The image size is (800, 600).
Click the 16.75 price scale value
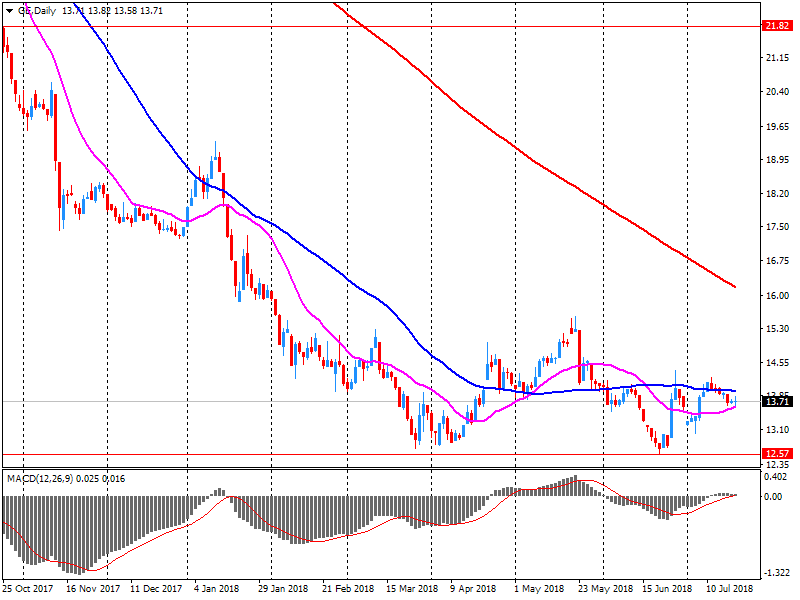click(x=778, y=261)
